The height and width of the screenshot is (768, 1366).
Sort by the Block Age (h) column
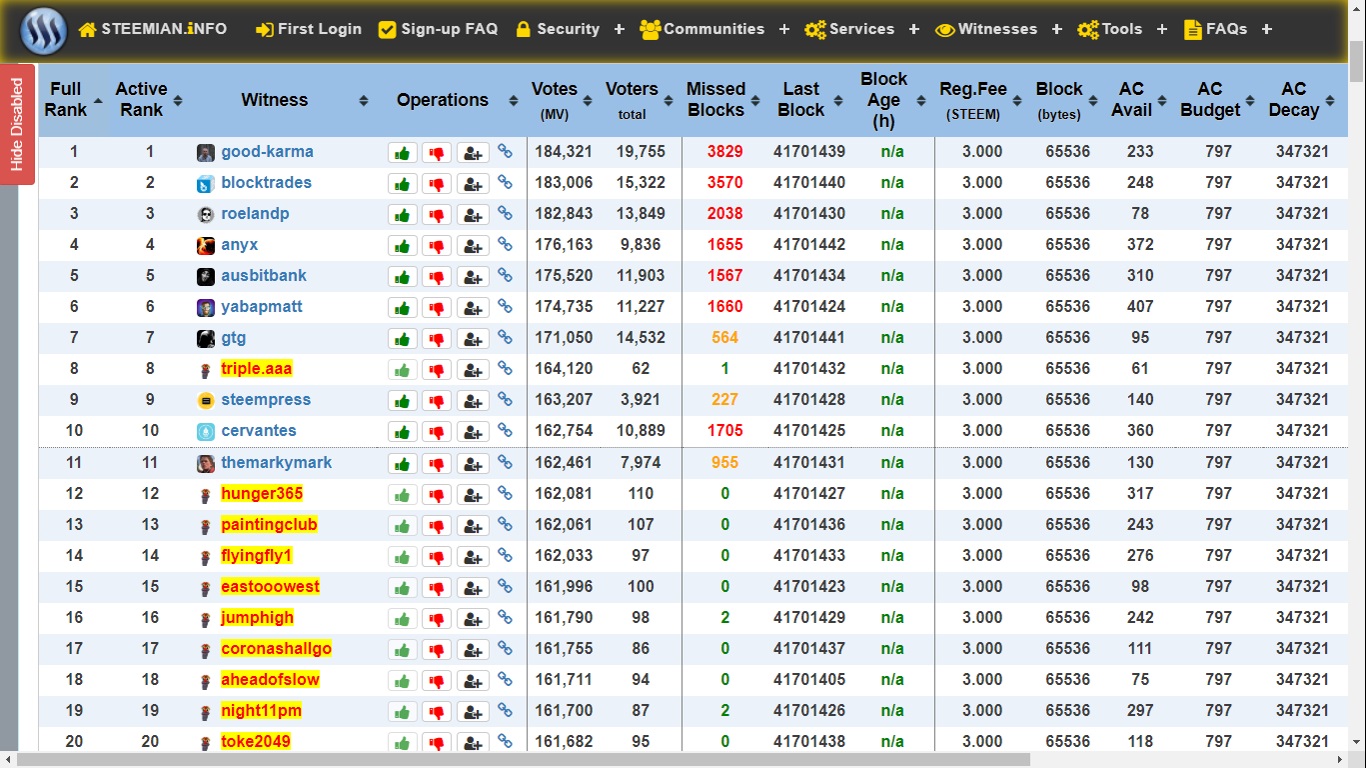click(892, 100)
